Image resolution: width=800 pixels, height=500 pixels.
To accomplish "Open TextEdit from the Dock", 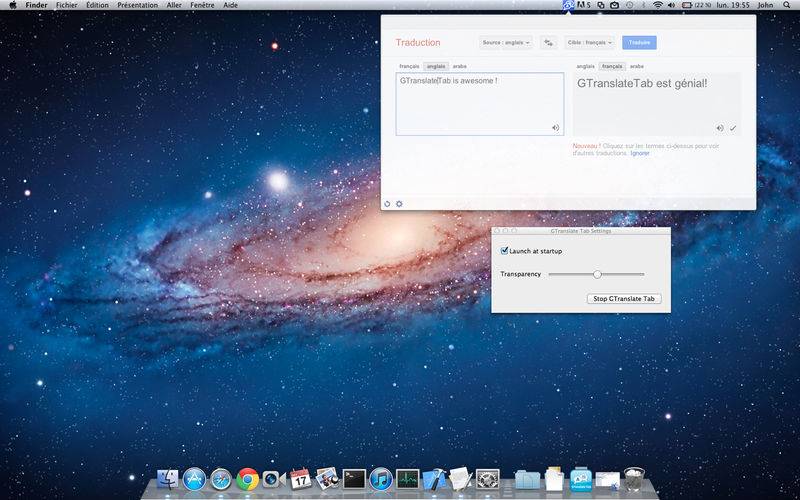I will coord(461,479).
